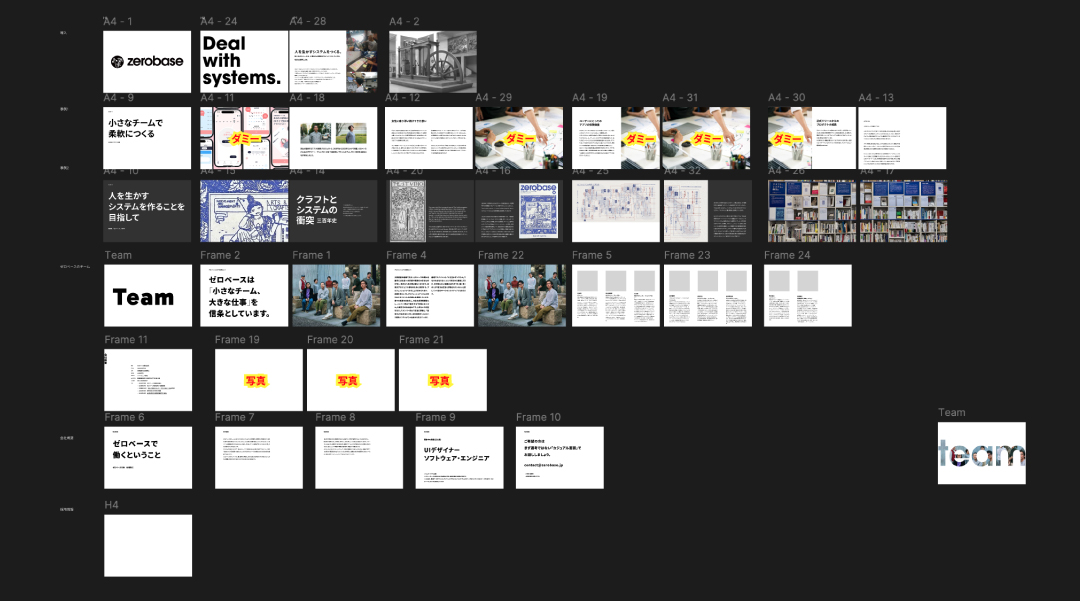Click the large black 'Team' title frame
Screen dimensions: 1080x601
pos(147,296)
